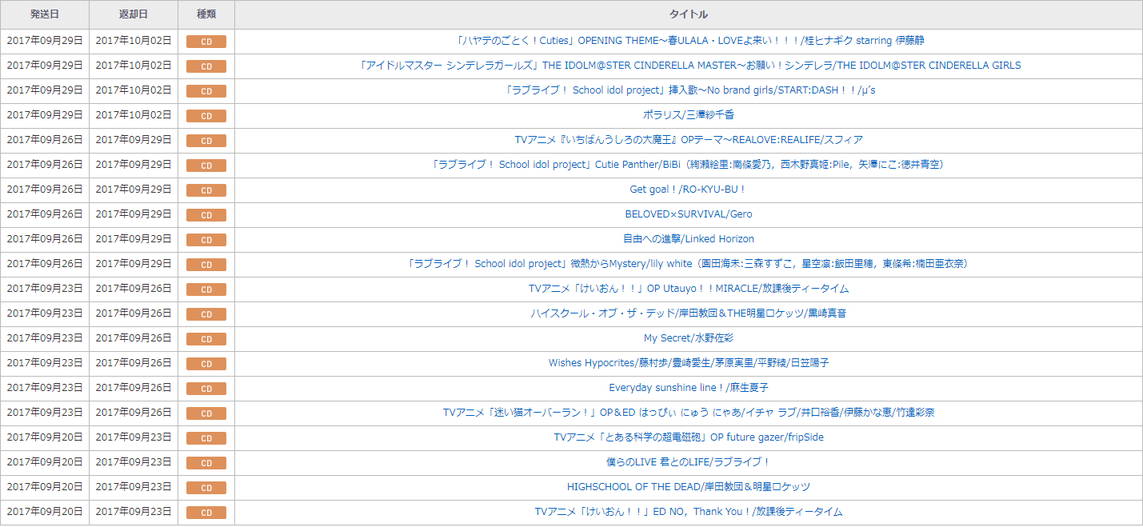Click the CD badge in HIGHSCHOOL OF THE DEAD/岸田教団＆明星ロケッツ row
Image resolution: width=1143 pixels, height=527 pixels.
(206, 488)
